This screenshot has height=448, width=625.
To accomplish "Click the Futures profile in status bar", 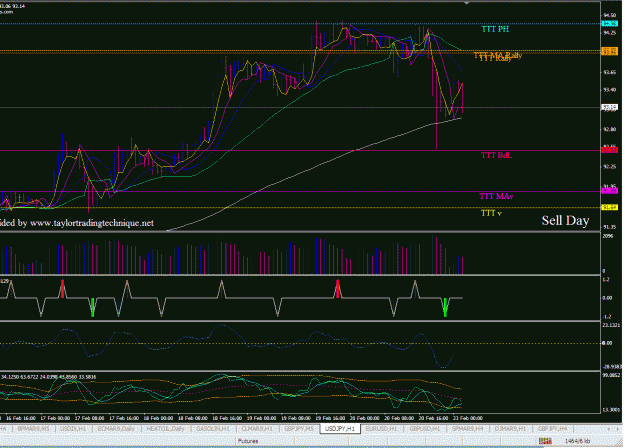I will click(248, 441).
